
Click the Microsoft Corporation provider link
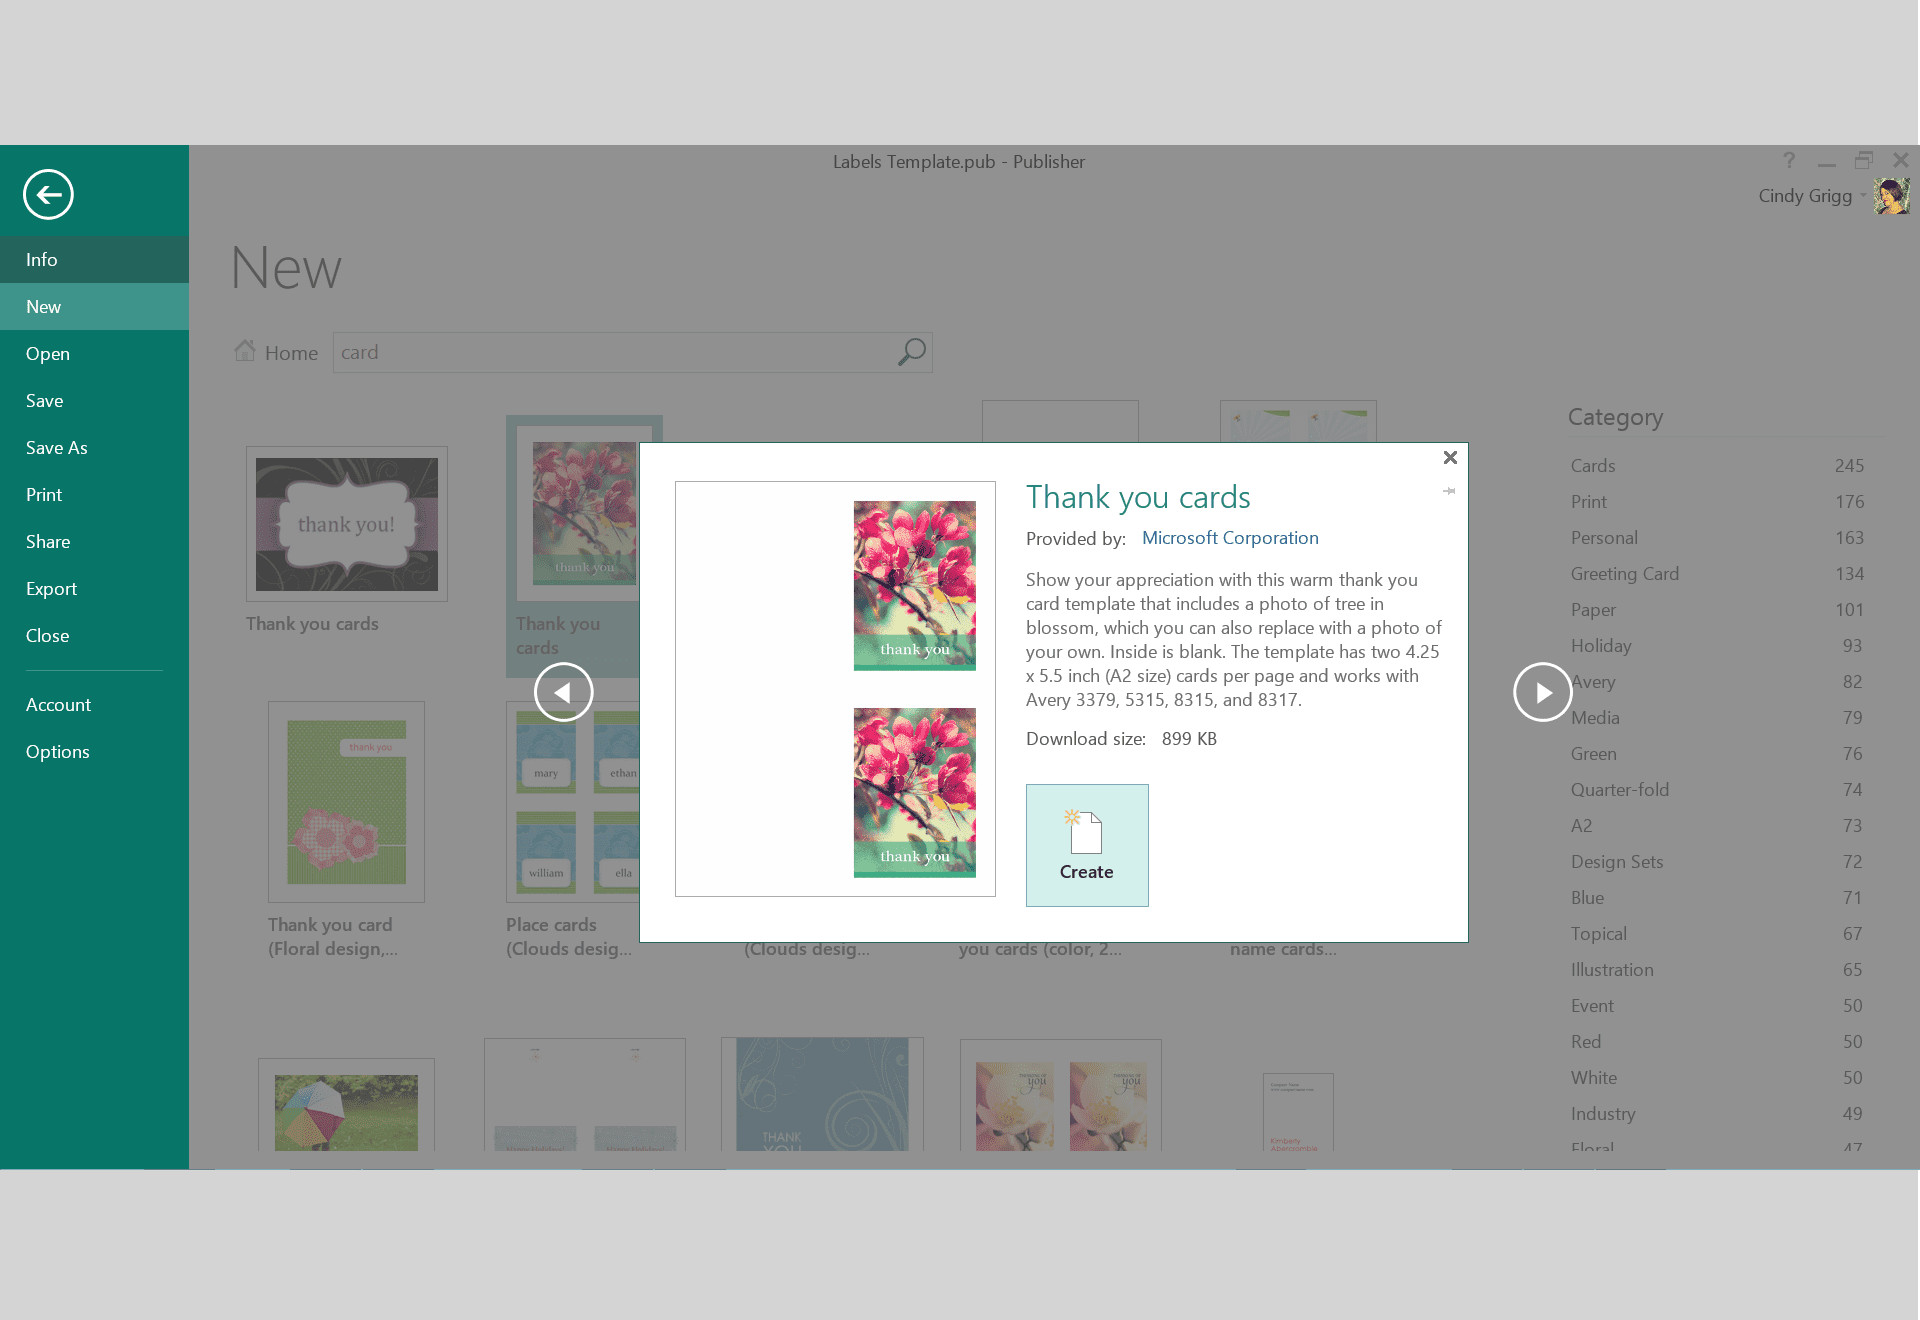coord(1228,537)
